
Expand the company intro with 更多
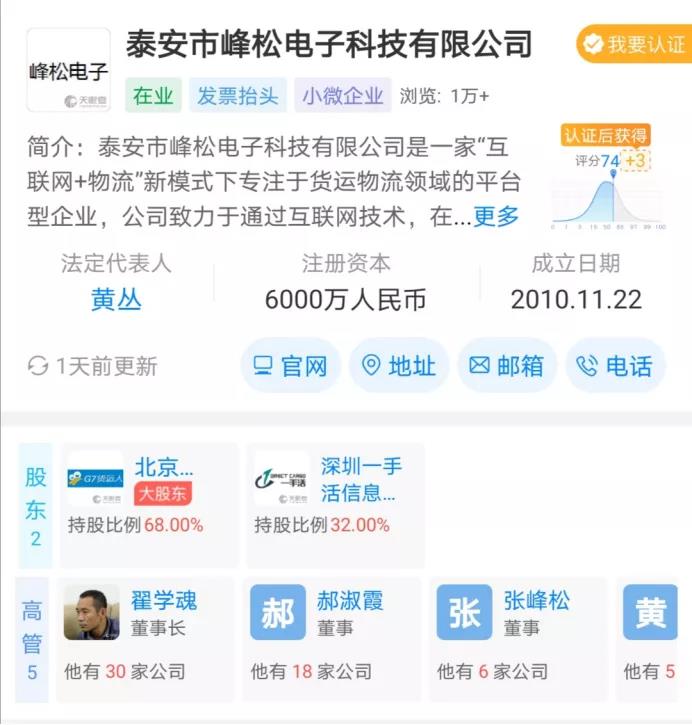pos(496,216)
